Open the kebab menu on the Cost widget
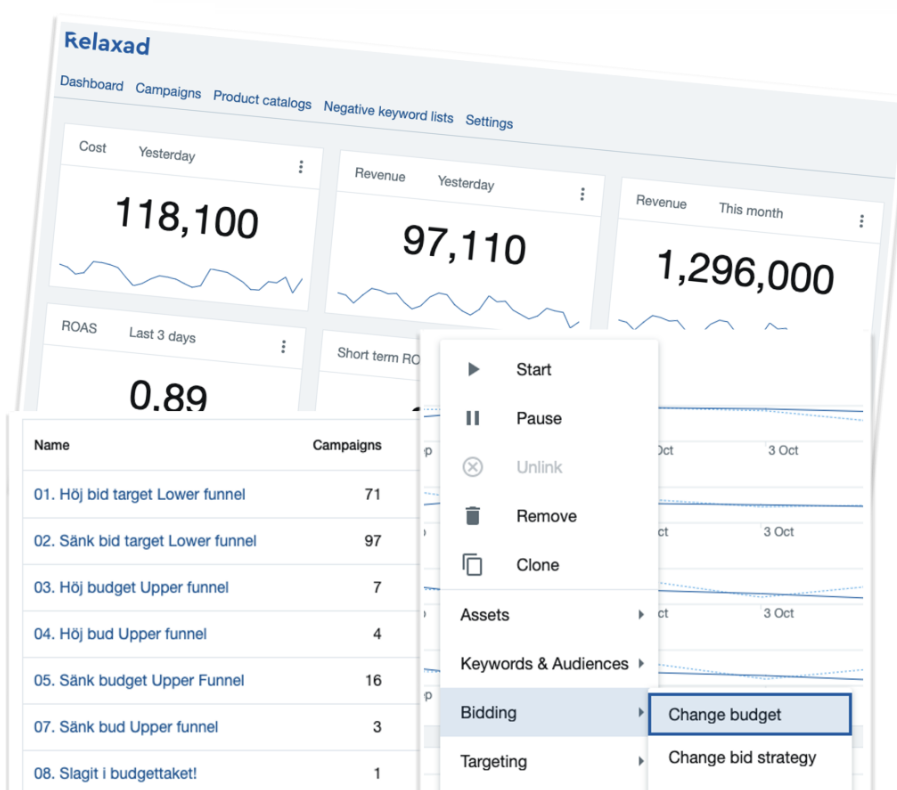The image size is (897, 790). 301,167
